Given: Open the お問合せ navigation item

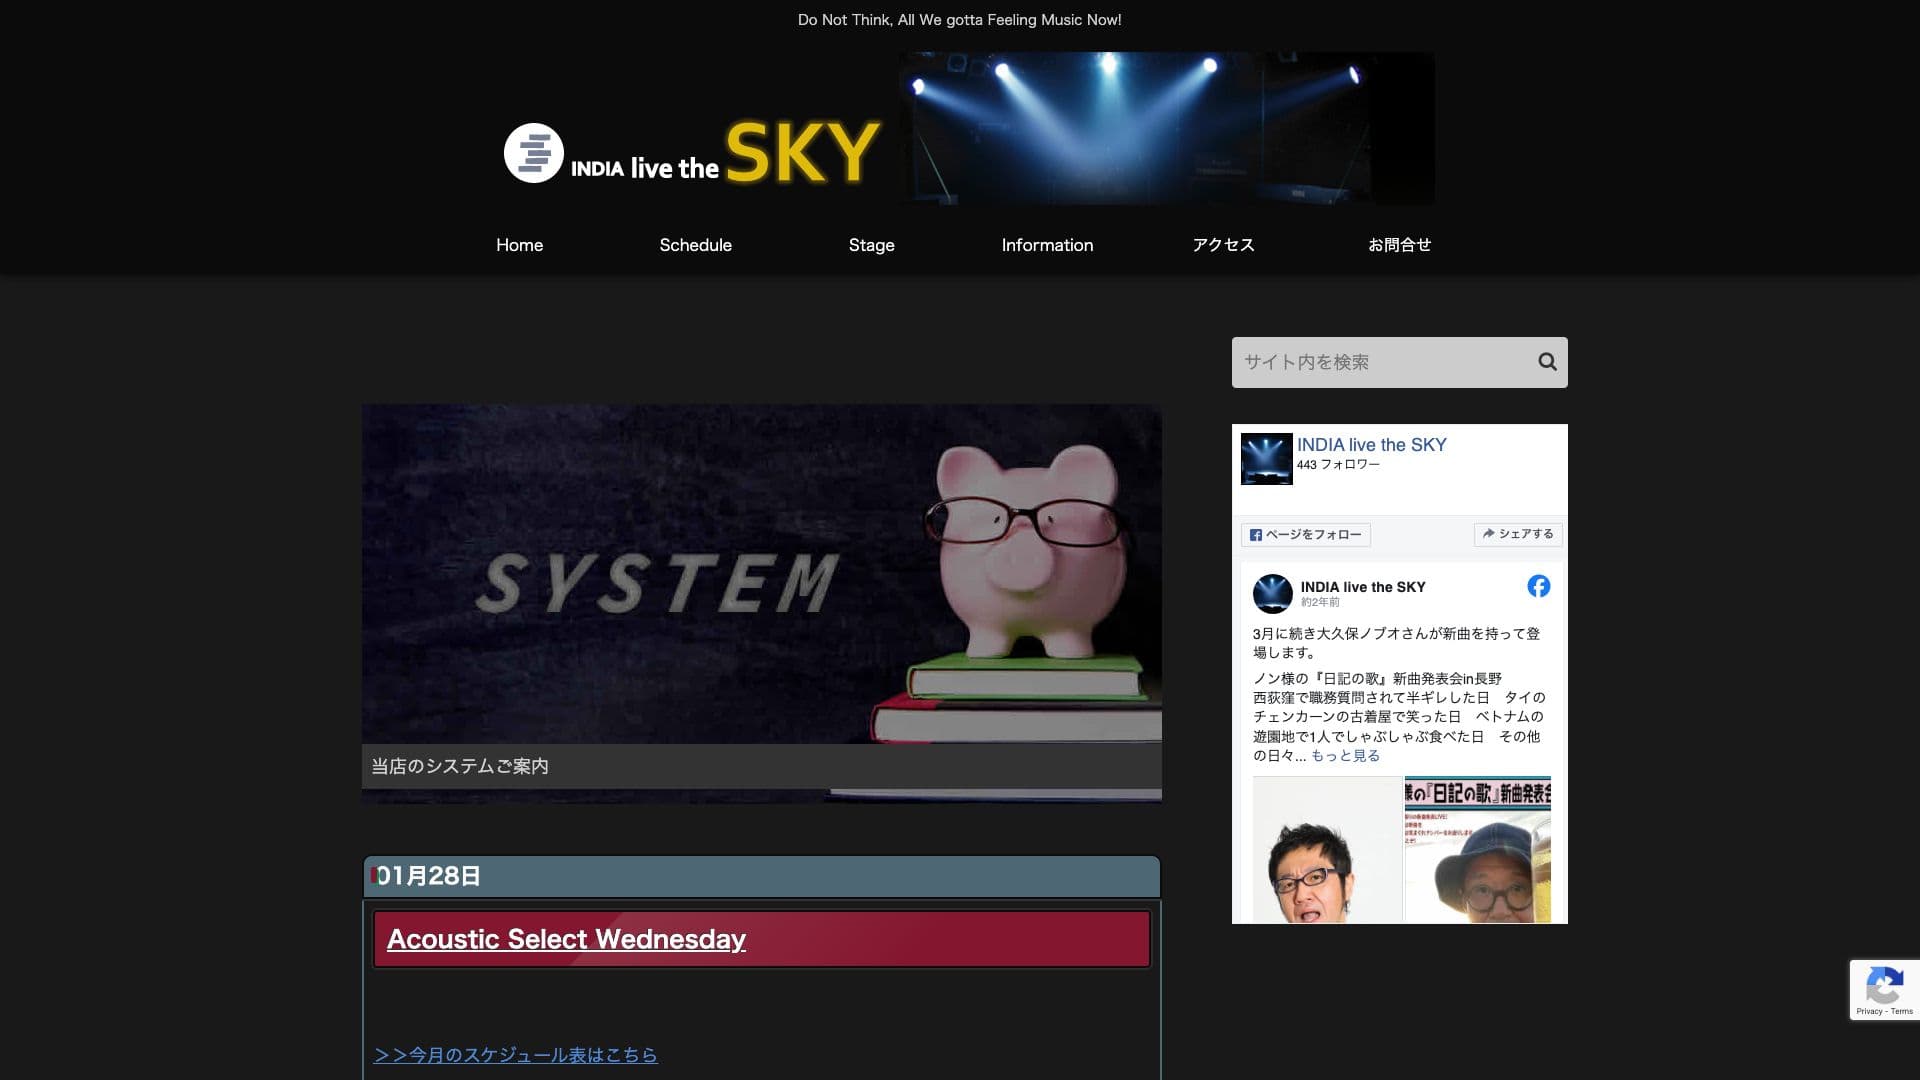Looking at the screenshot, I should [x=1399, y=245].
